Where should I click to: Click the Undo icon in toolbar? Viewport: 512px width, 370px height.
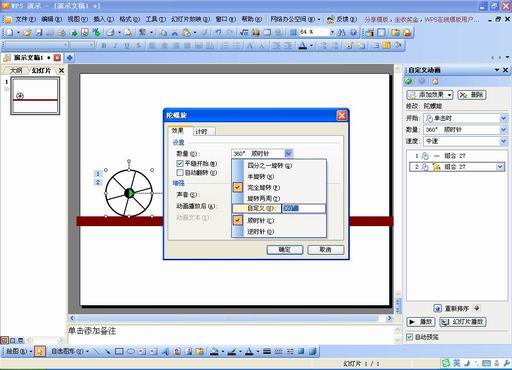coord(218,33)
